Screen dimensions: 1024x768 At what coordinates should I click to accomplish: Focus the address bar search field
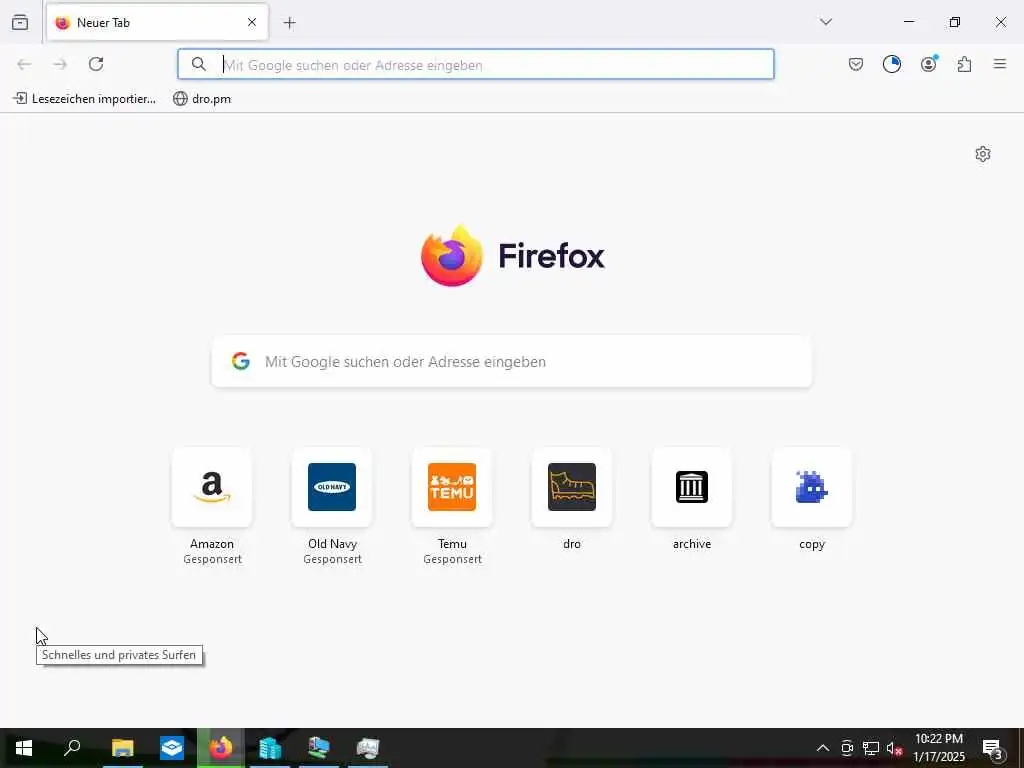(475, 64)
